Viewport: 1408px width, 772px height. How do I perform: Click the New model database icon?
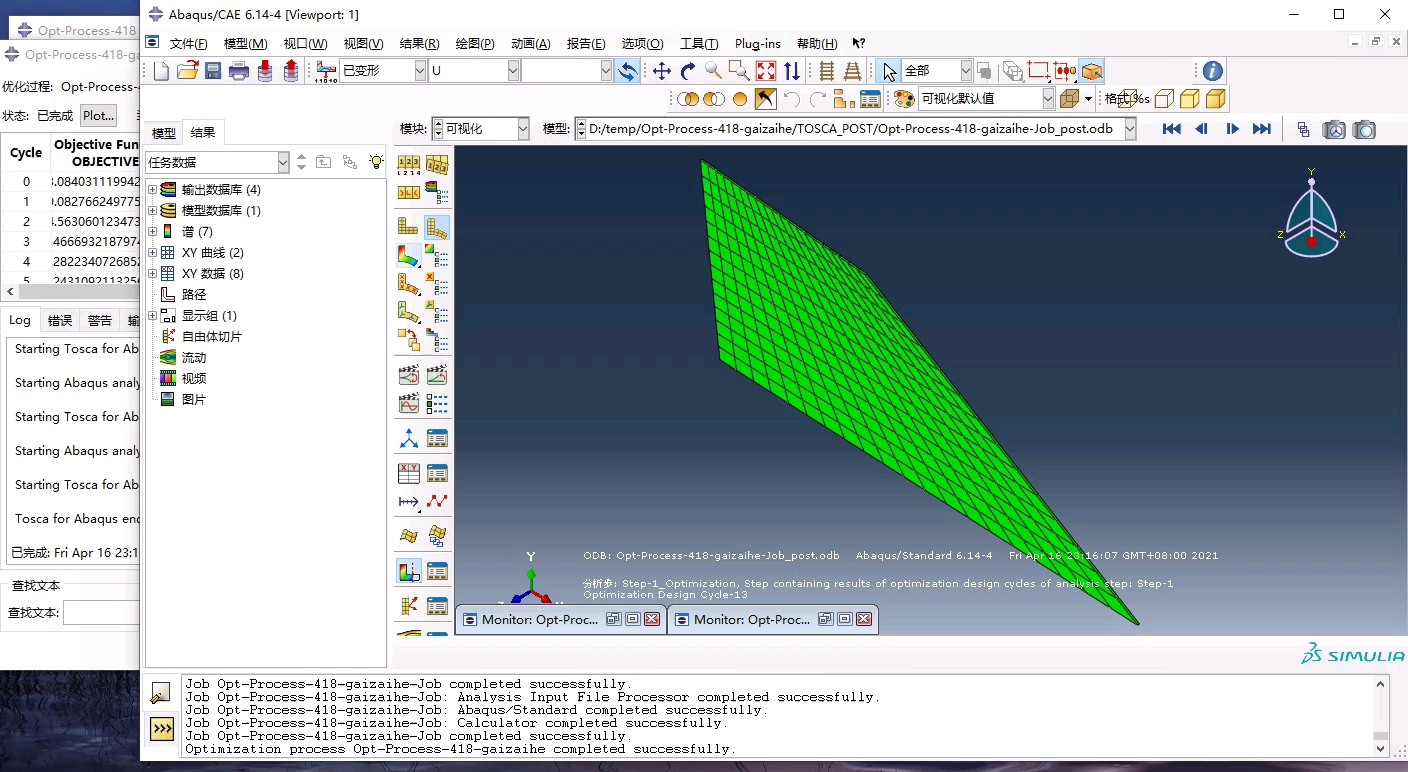click(x=161, y=71)
